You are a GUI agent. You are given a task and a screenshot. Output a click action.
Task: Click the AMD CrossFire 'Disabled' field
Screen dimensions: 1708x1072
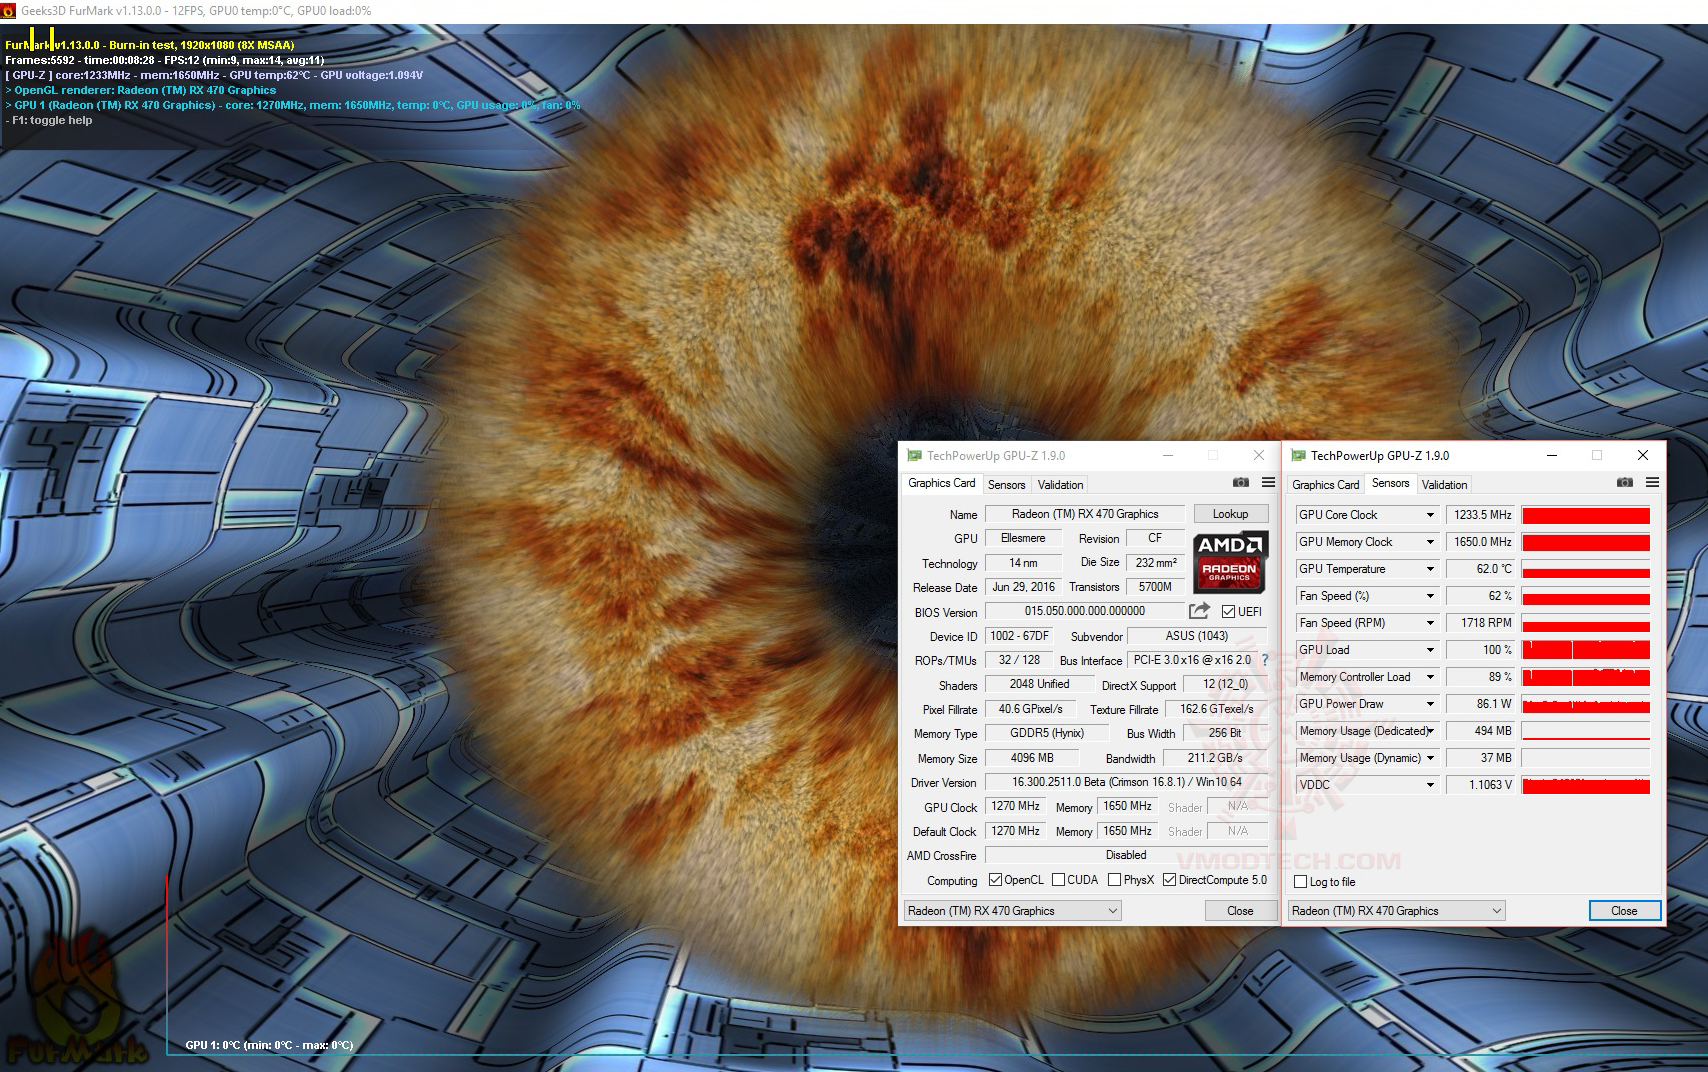point(1126,855)
